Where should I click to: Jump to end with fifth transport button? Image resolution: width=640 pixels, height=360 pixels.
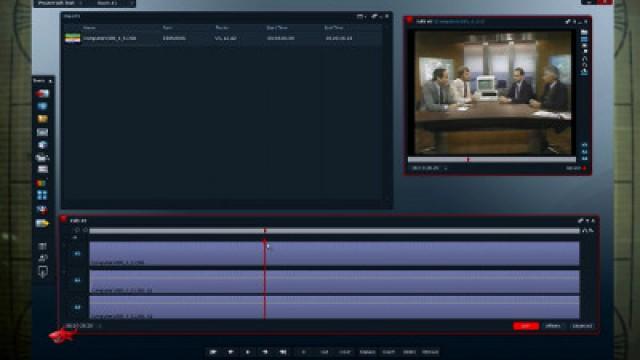click(x=283, y=352)
